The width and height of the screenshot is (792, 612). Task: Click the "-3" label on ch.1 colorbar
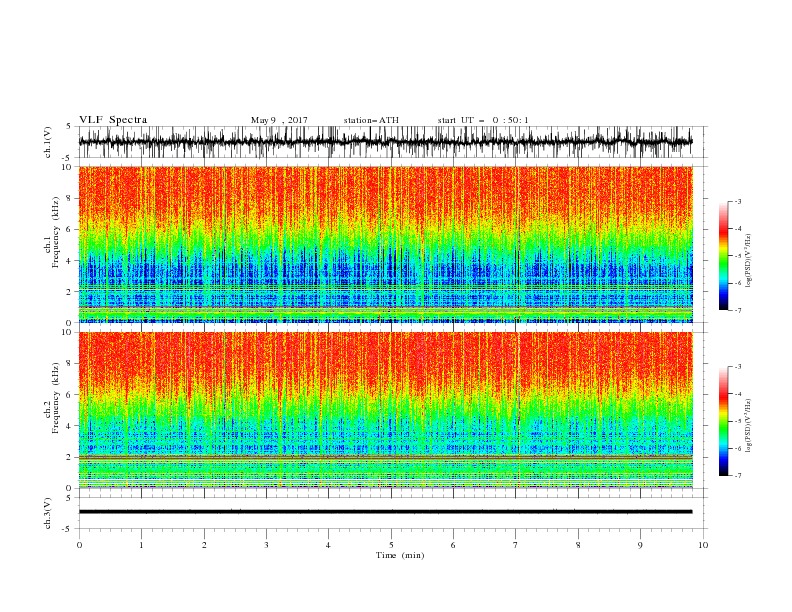(x=737, y=202)
